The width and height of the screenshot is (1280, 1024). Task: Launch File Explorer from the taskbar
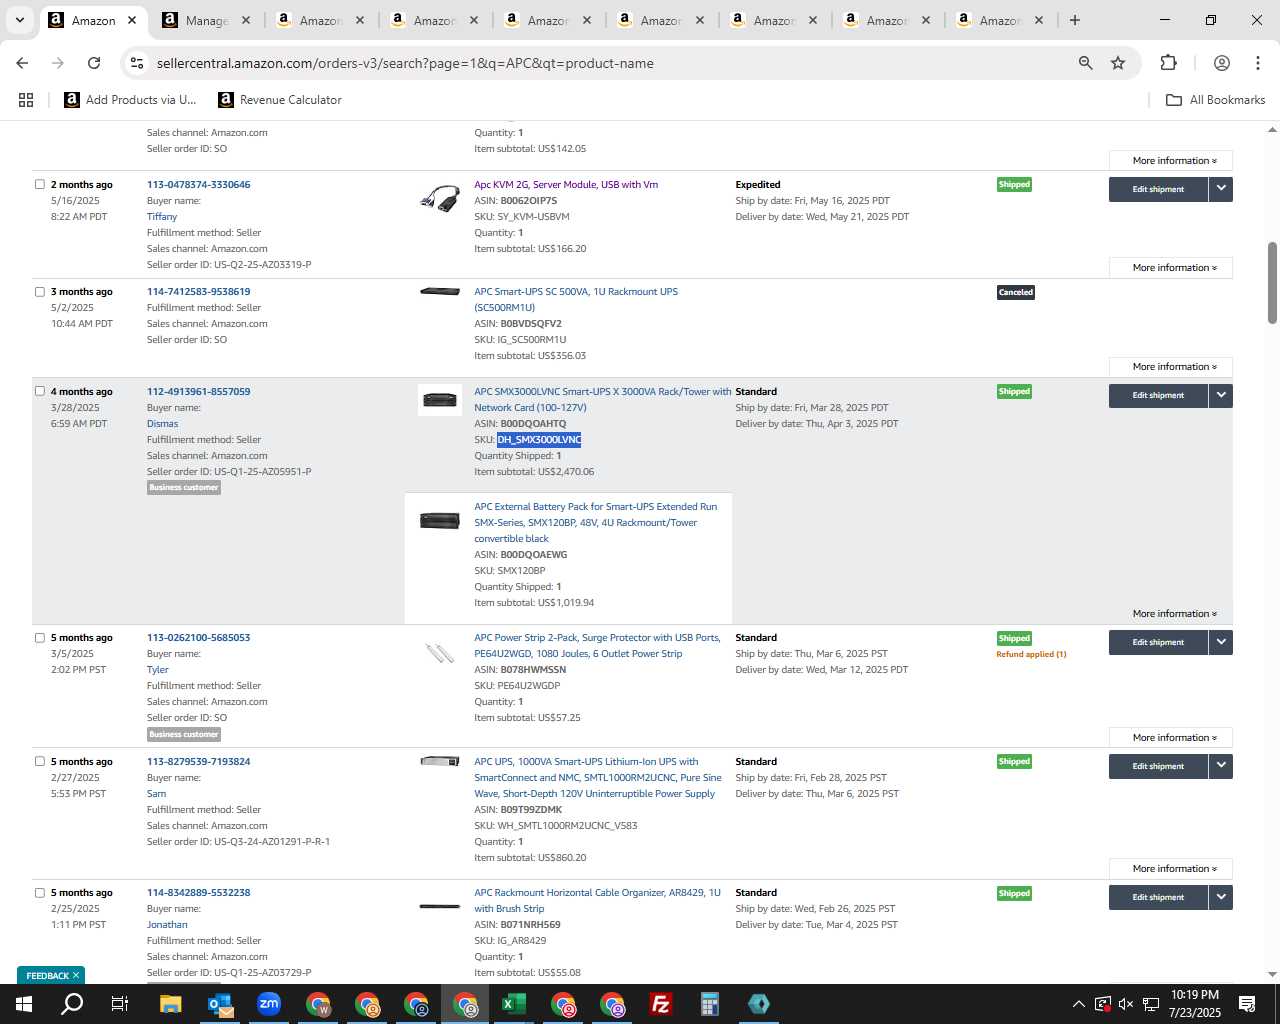click(x=170, y=1004)
